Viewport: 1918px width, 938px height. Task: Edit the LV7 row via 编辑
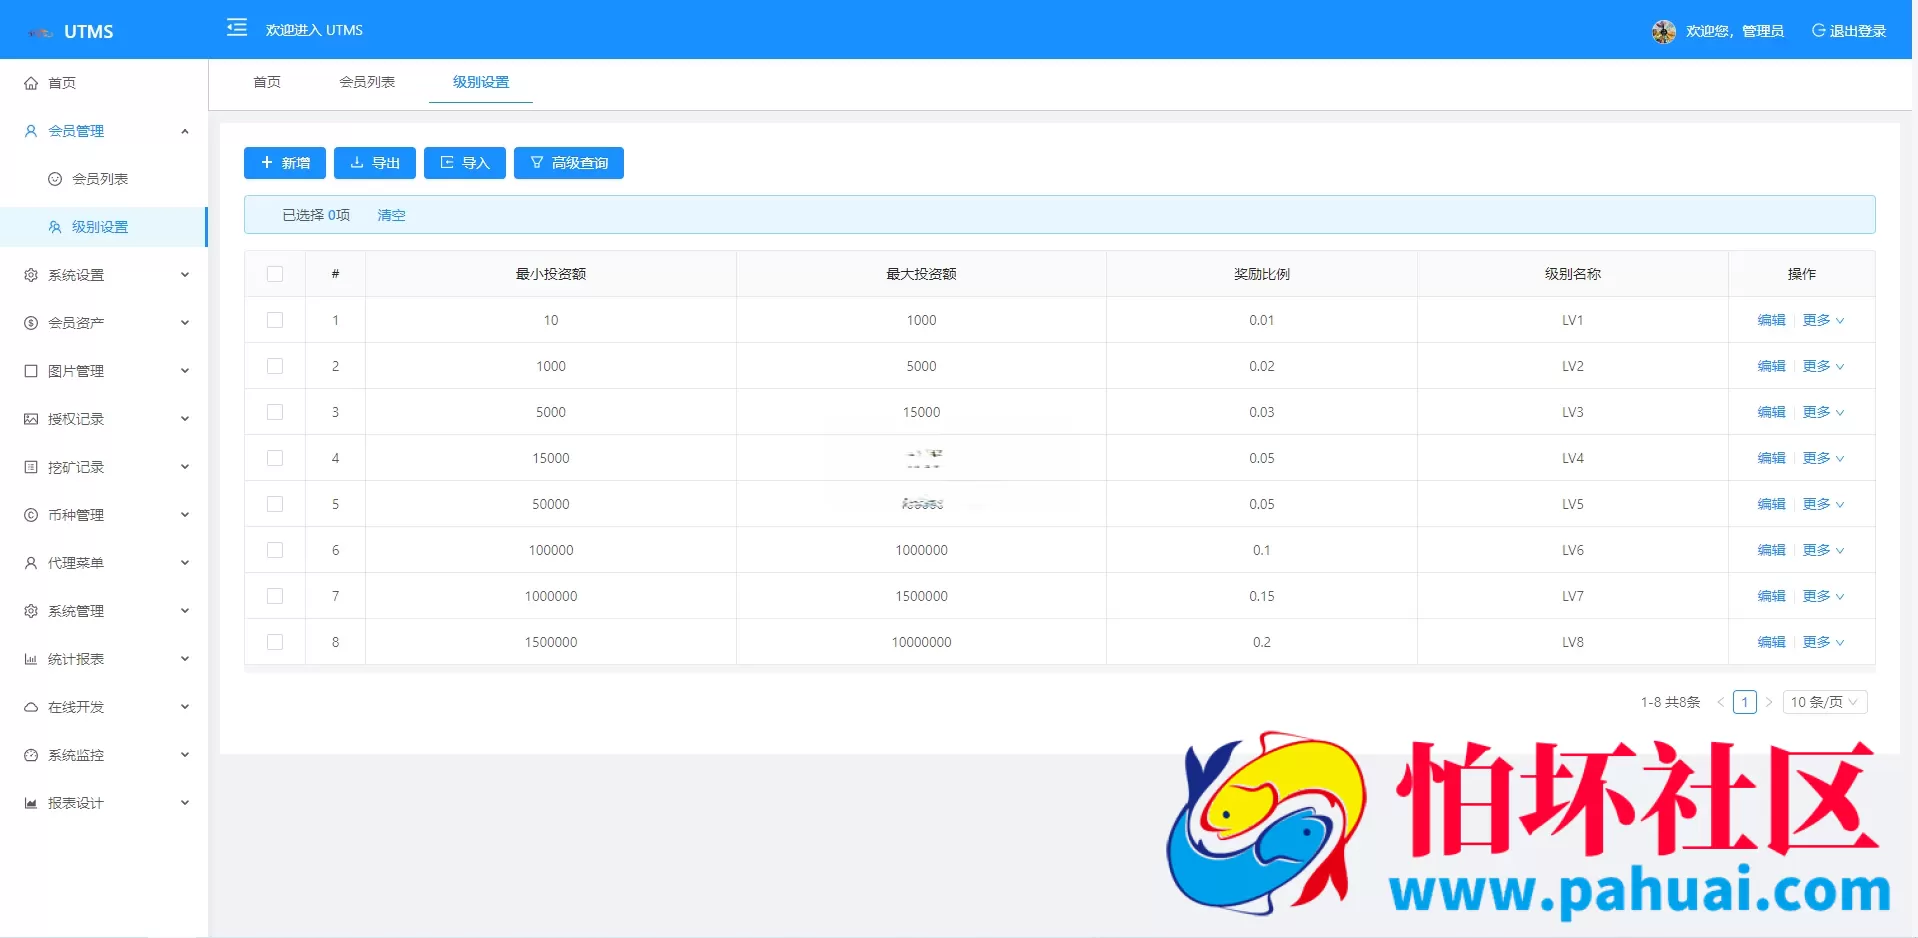click(x=1771, y=596)
